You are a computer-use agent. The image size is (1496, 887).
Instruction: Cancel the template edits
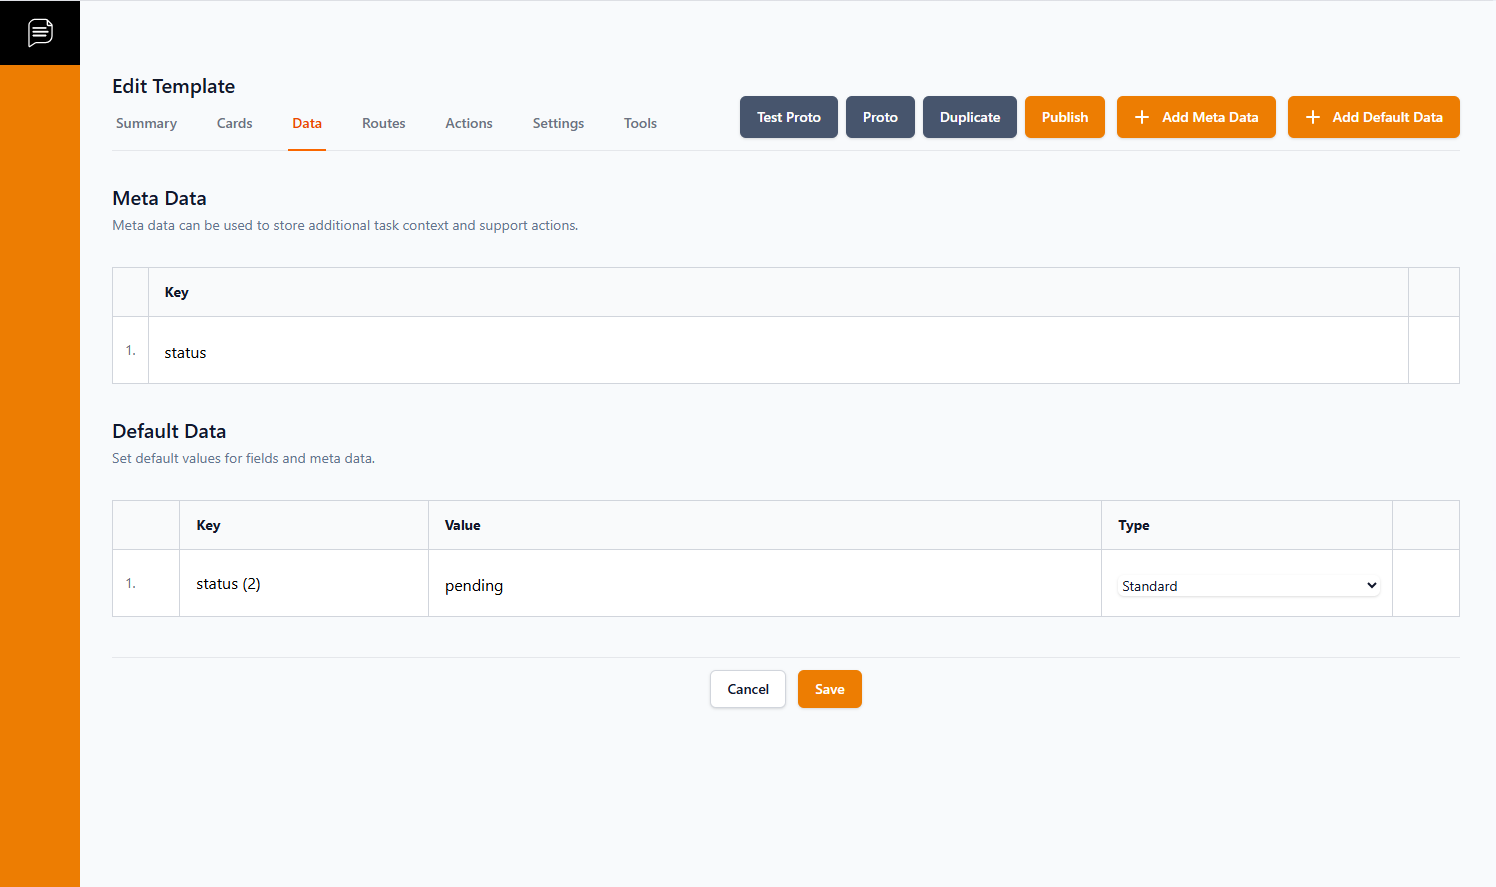point(748,689)
